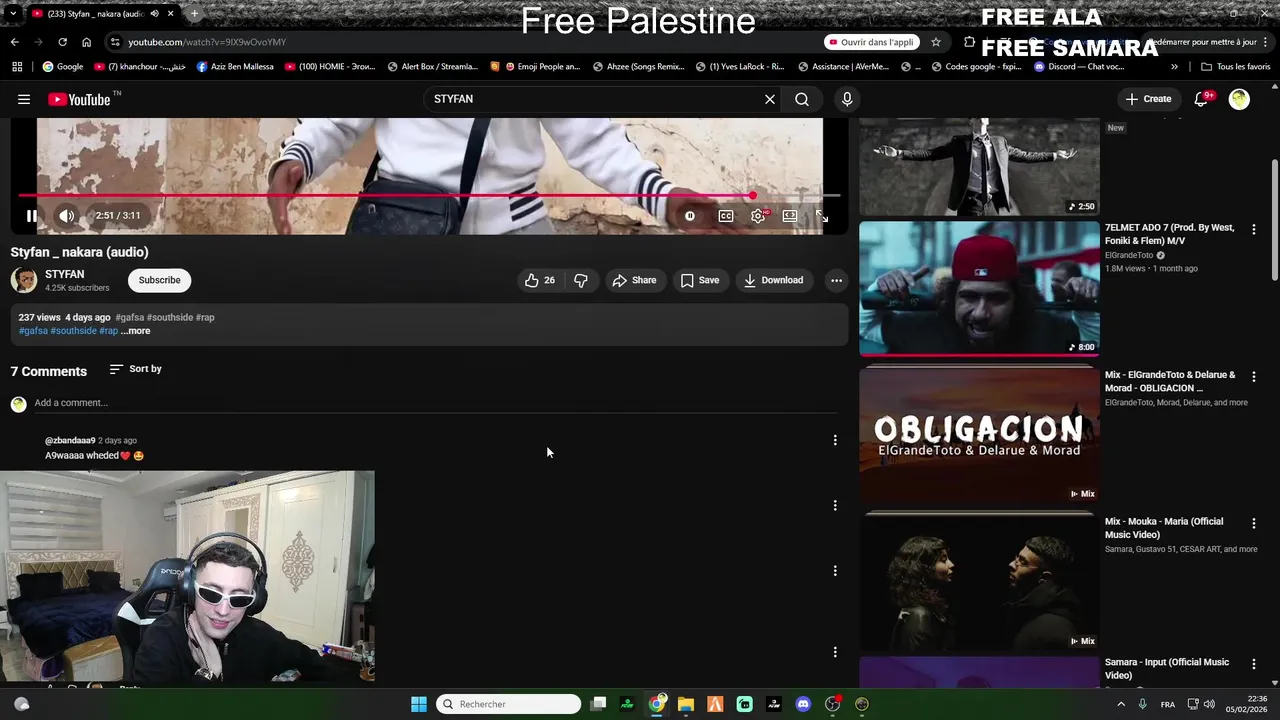The height and width of the screenshot is (720, 1280).
Task: Go back in the browser
Action: click(x=15, y=42)
